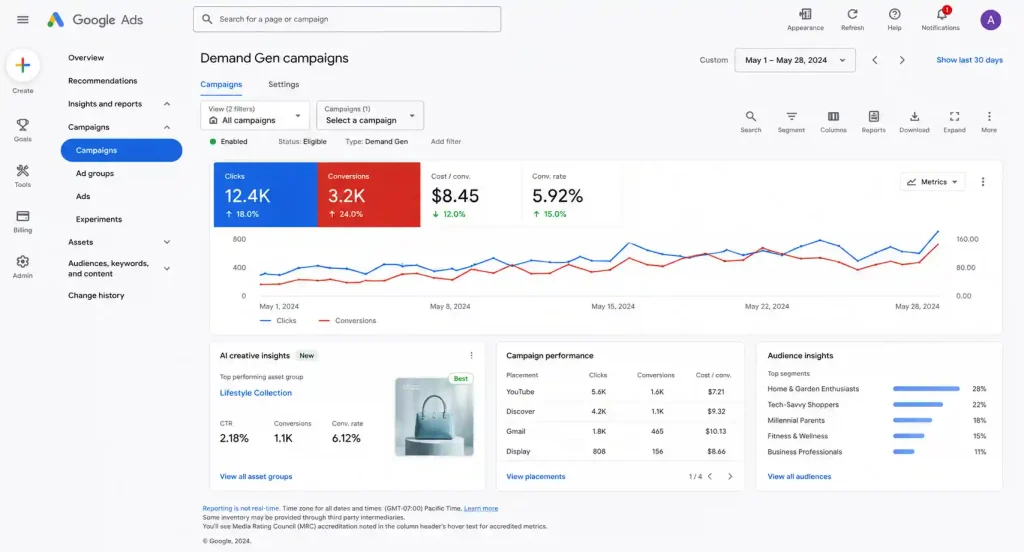
Task: Open Recommendations in navigation
Action: coord(103,80)
